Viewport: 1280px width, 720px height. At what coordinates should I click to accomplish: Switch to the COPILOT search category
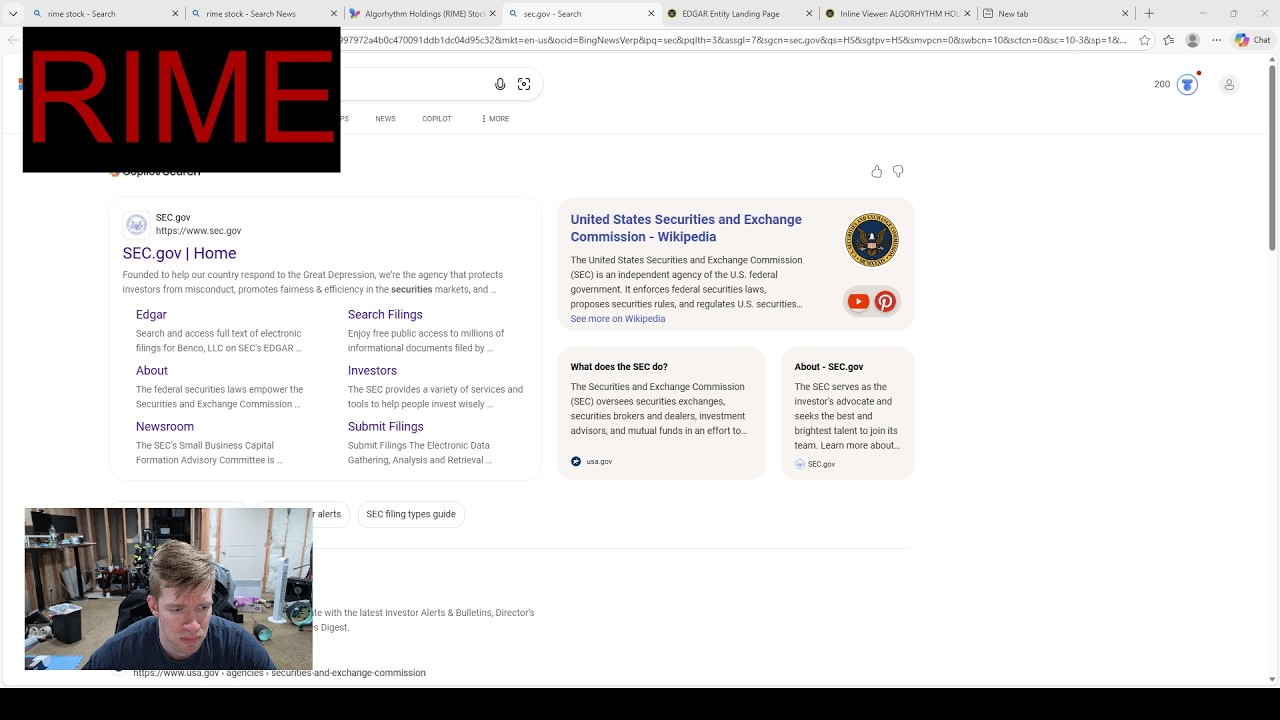[437, 118]
